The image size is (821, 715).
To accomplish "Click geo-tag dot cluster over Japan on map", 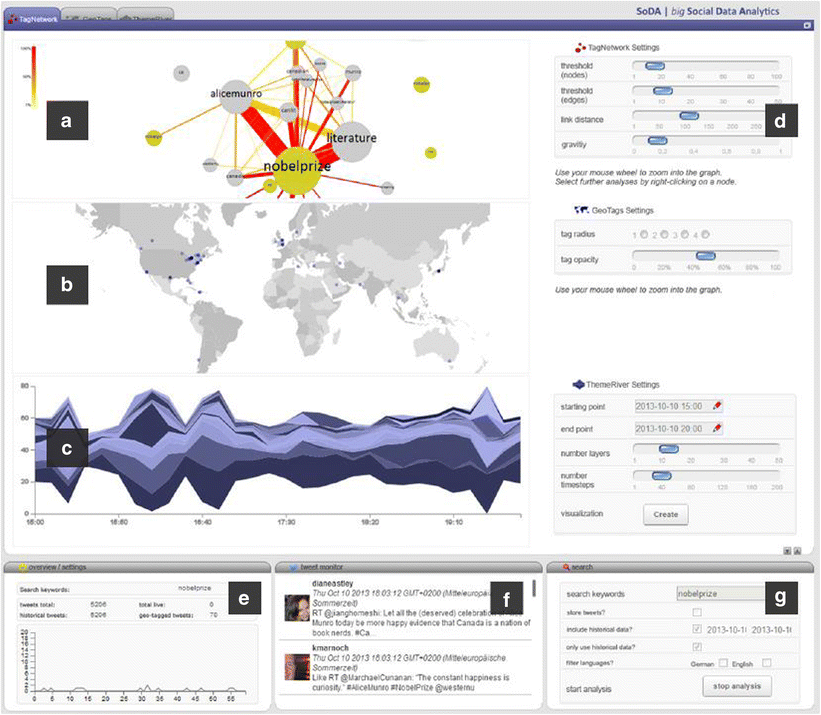I will [439, 270].
